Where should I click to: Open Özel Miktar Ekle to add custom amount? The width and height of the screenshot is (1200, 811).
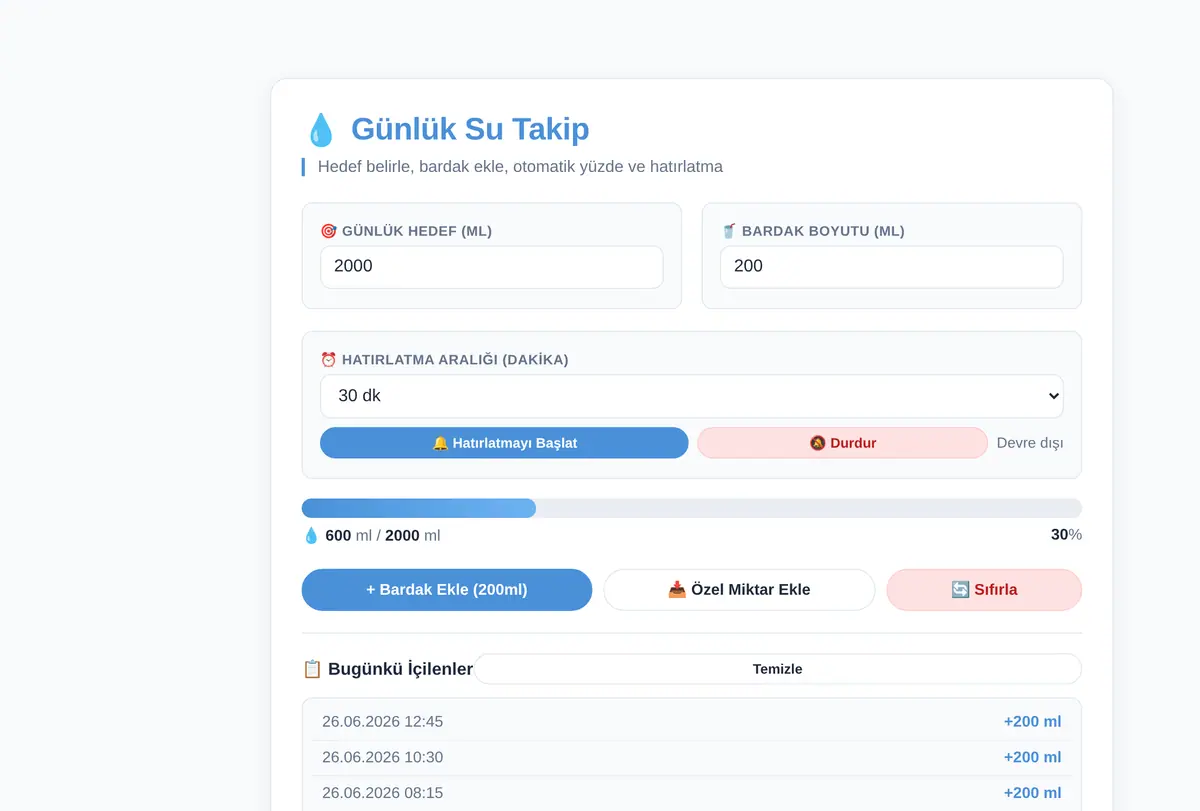(739, 590)
